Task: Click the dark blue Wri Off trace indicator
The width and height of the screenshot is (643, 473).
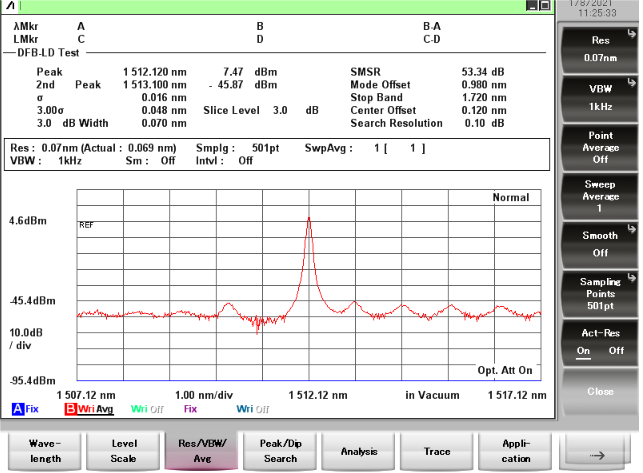Action: pos(253,408)
